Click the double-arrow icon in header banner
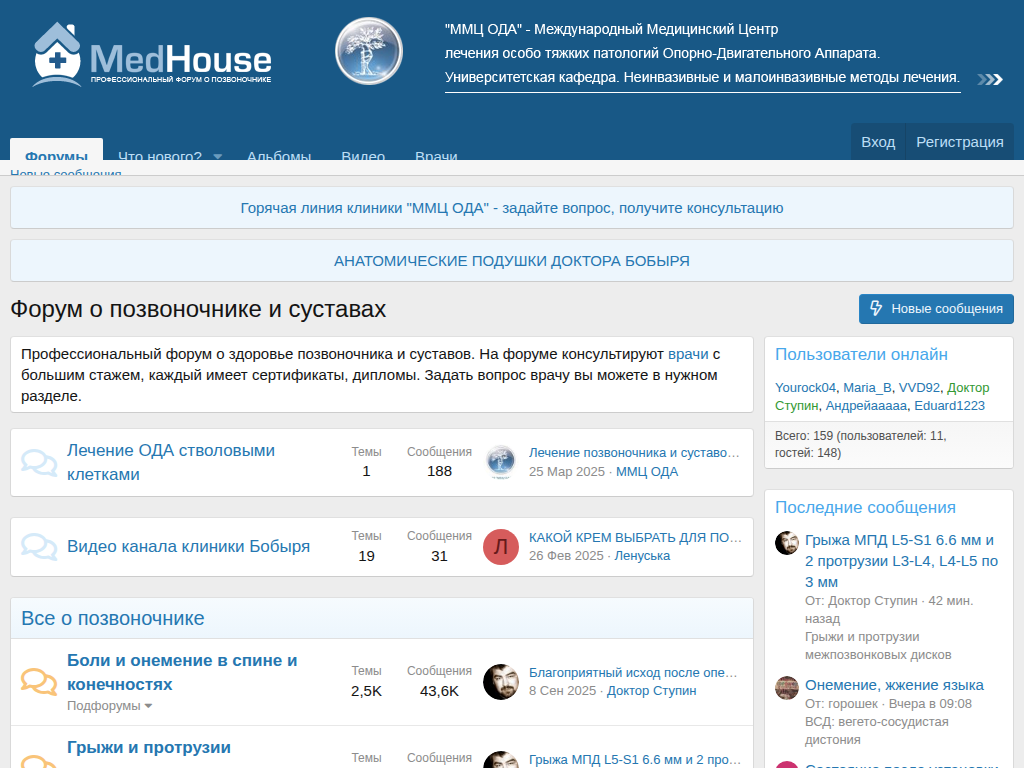This screenshot has width=1024, height=768. [x=989, y=79]
